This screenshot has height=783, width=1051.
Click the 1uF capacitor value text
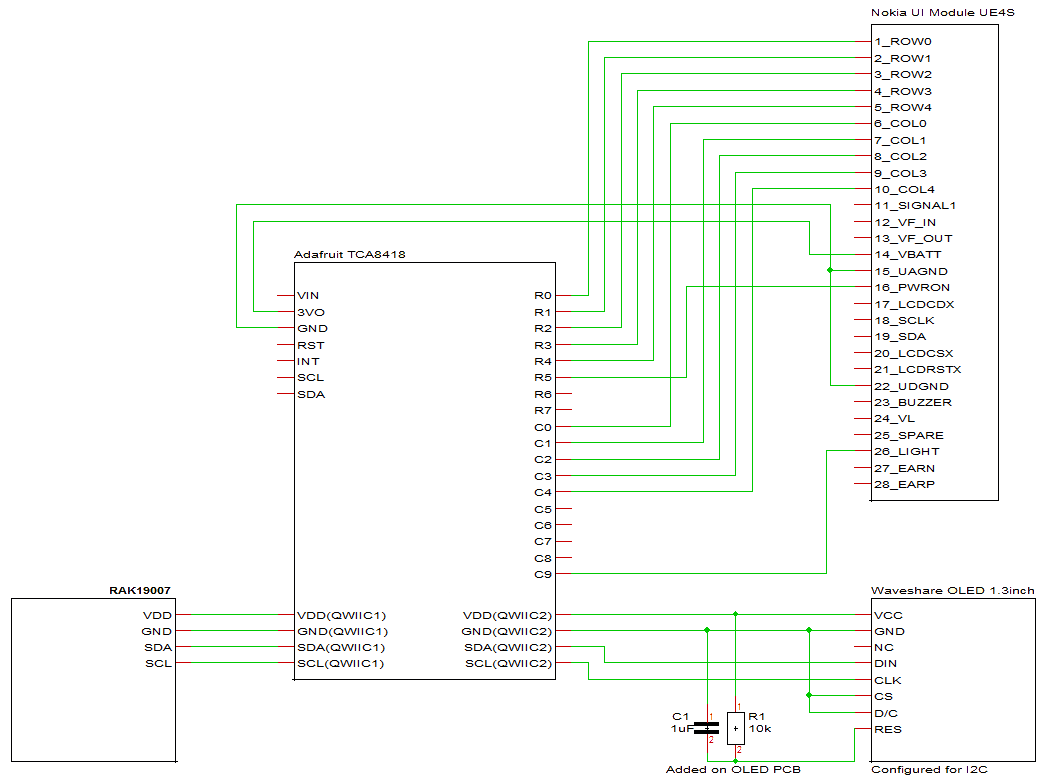[682, 729]
